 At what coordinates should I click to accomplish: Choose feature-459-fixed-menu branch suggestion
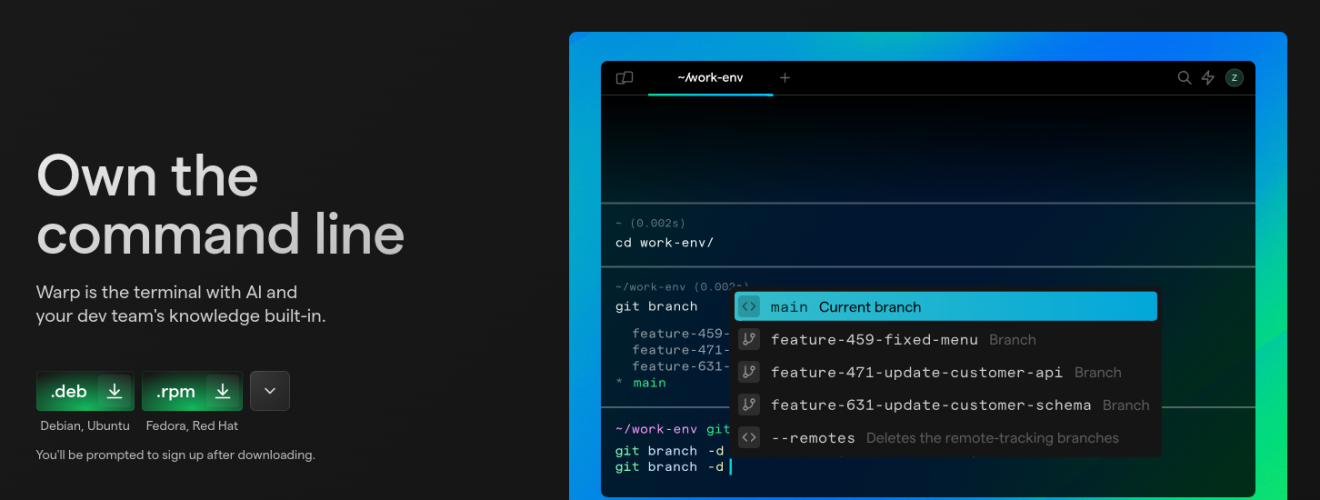pyautogui.click(x=946, y=340)
